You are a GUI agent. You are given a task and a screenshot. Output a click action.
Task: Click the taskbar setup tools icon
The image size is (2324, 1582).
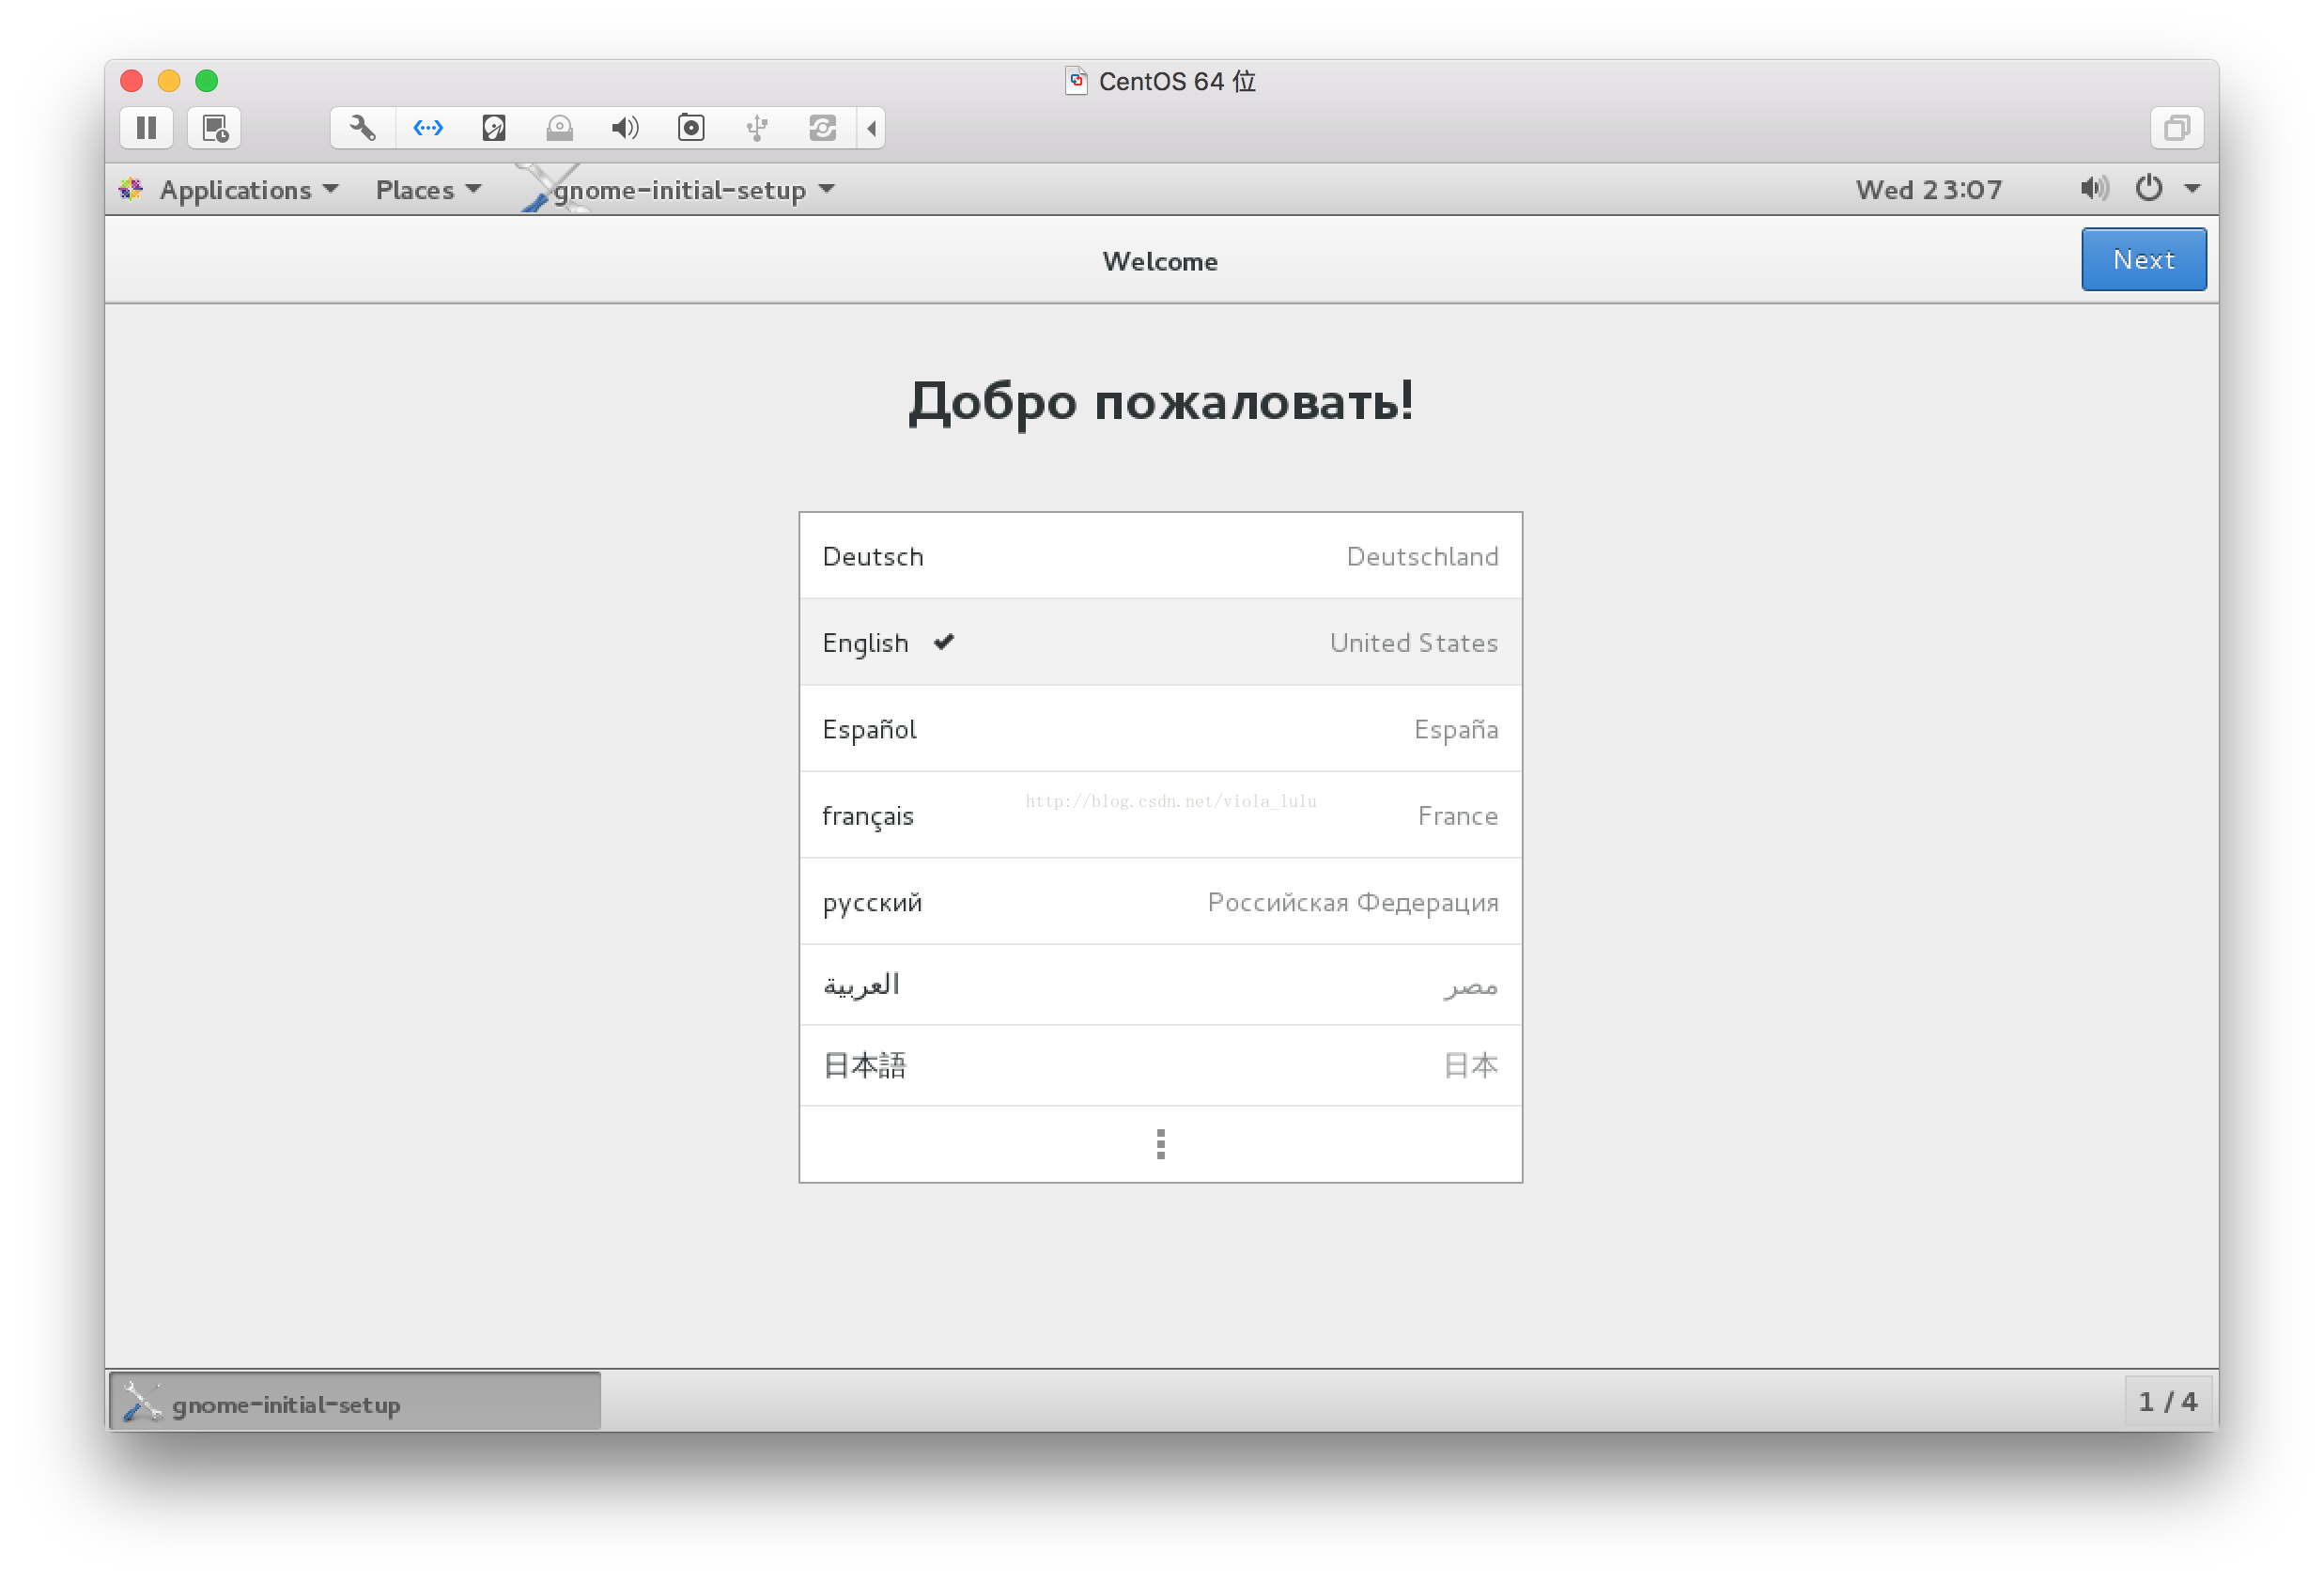(x=141, y=1402)
